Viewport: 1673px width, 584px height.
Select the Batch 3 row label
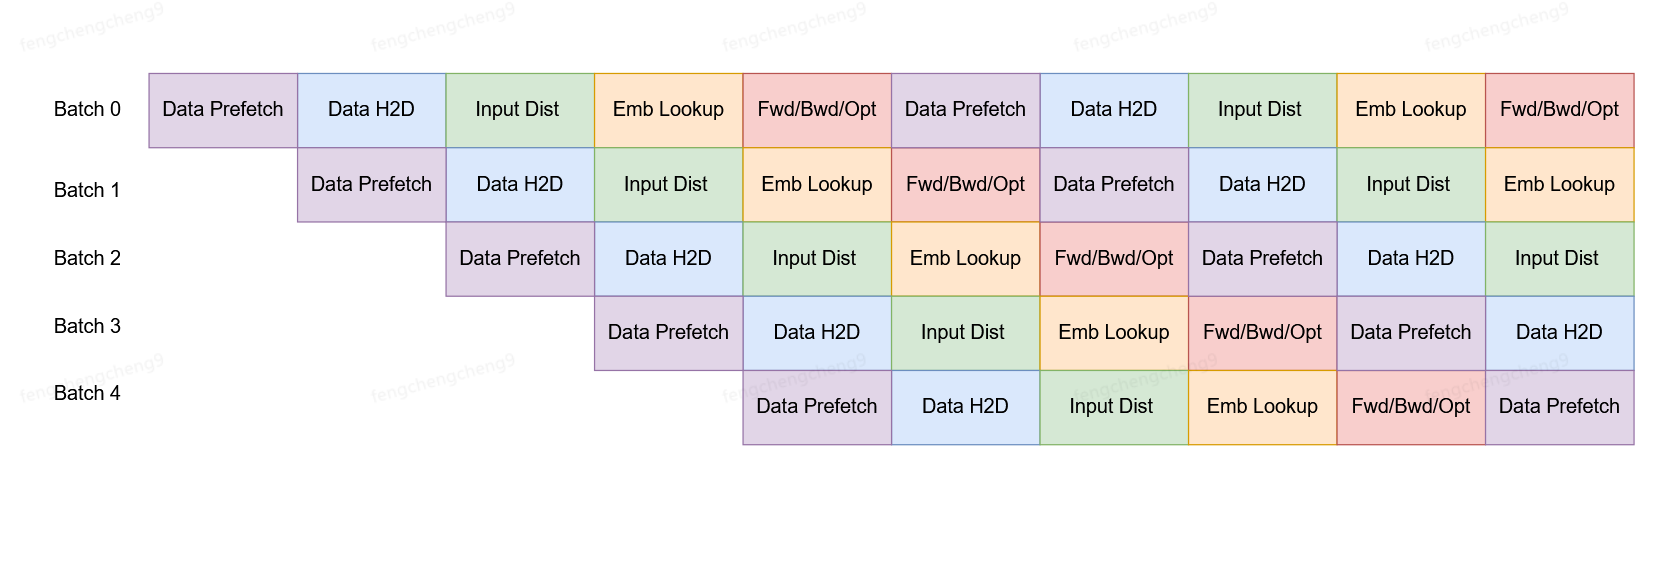(87, 326)
